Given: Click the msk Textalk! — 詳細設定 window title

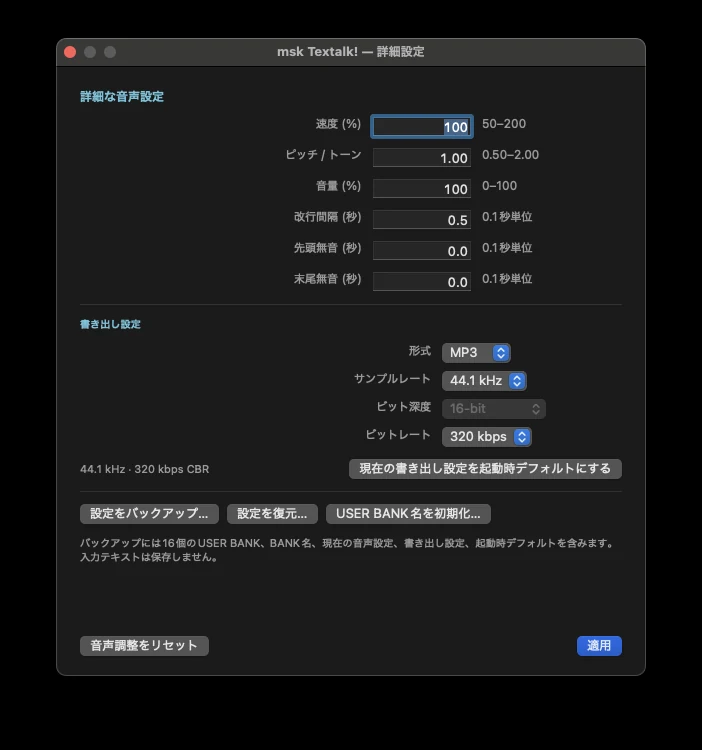Looking at the screenshot, I should click(351, 52).
